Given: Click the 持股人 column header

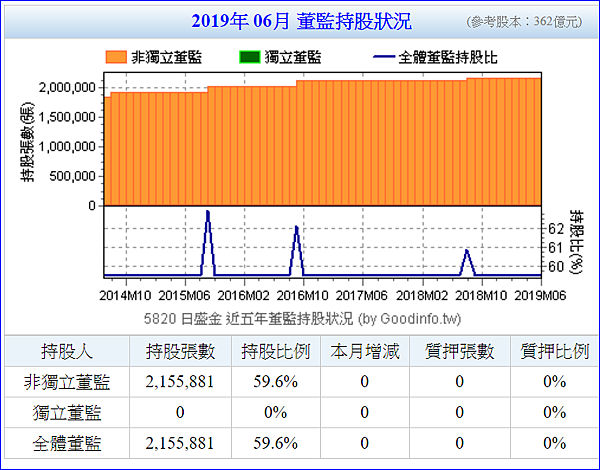Looking at the screenshot, I should point(67,351).
